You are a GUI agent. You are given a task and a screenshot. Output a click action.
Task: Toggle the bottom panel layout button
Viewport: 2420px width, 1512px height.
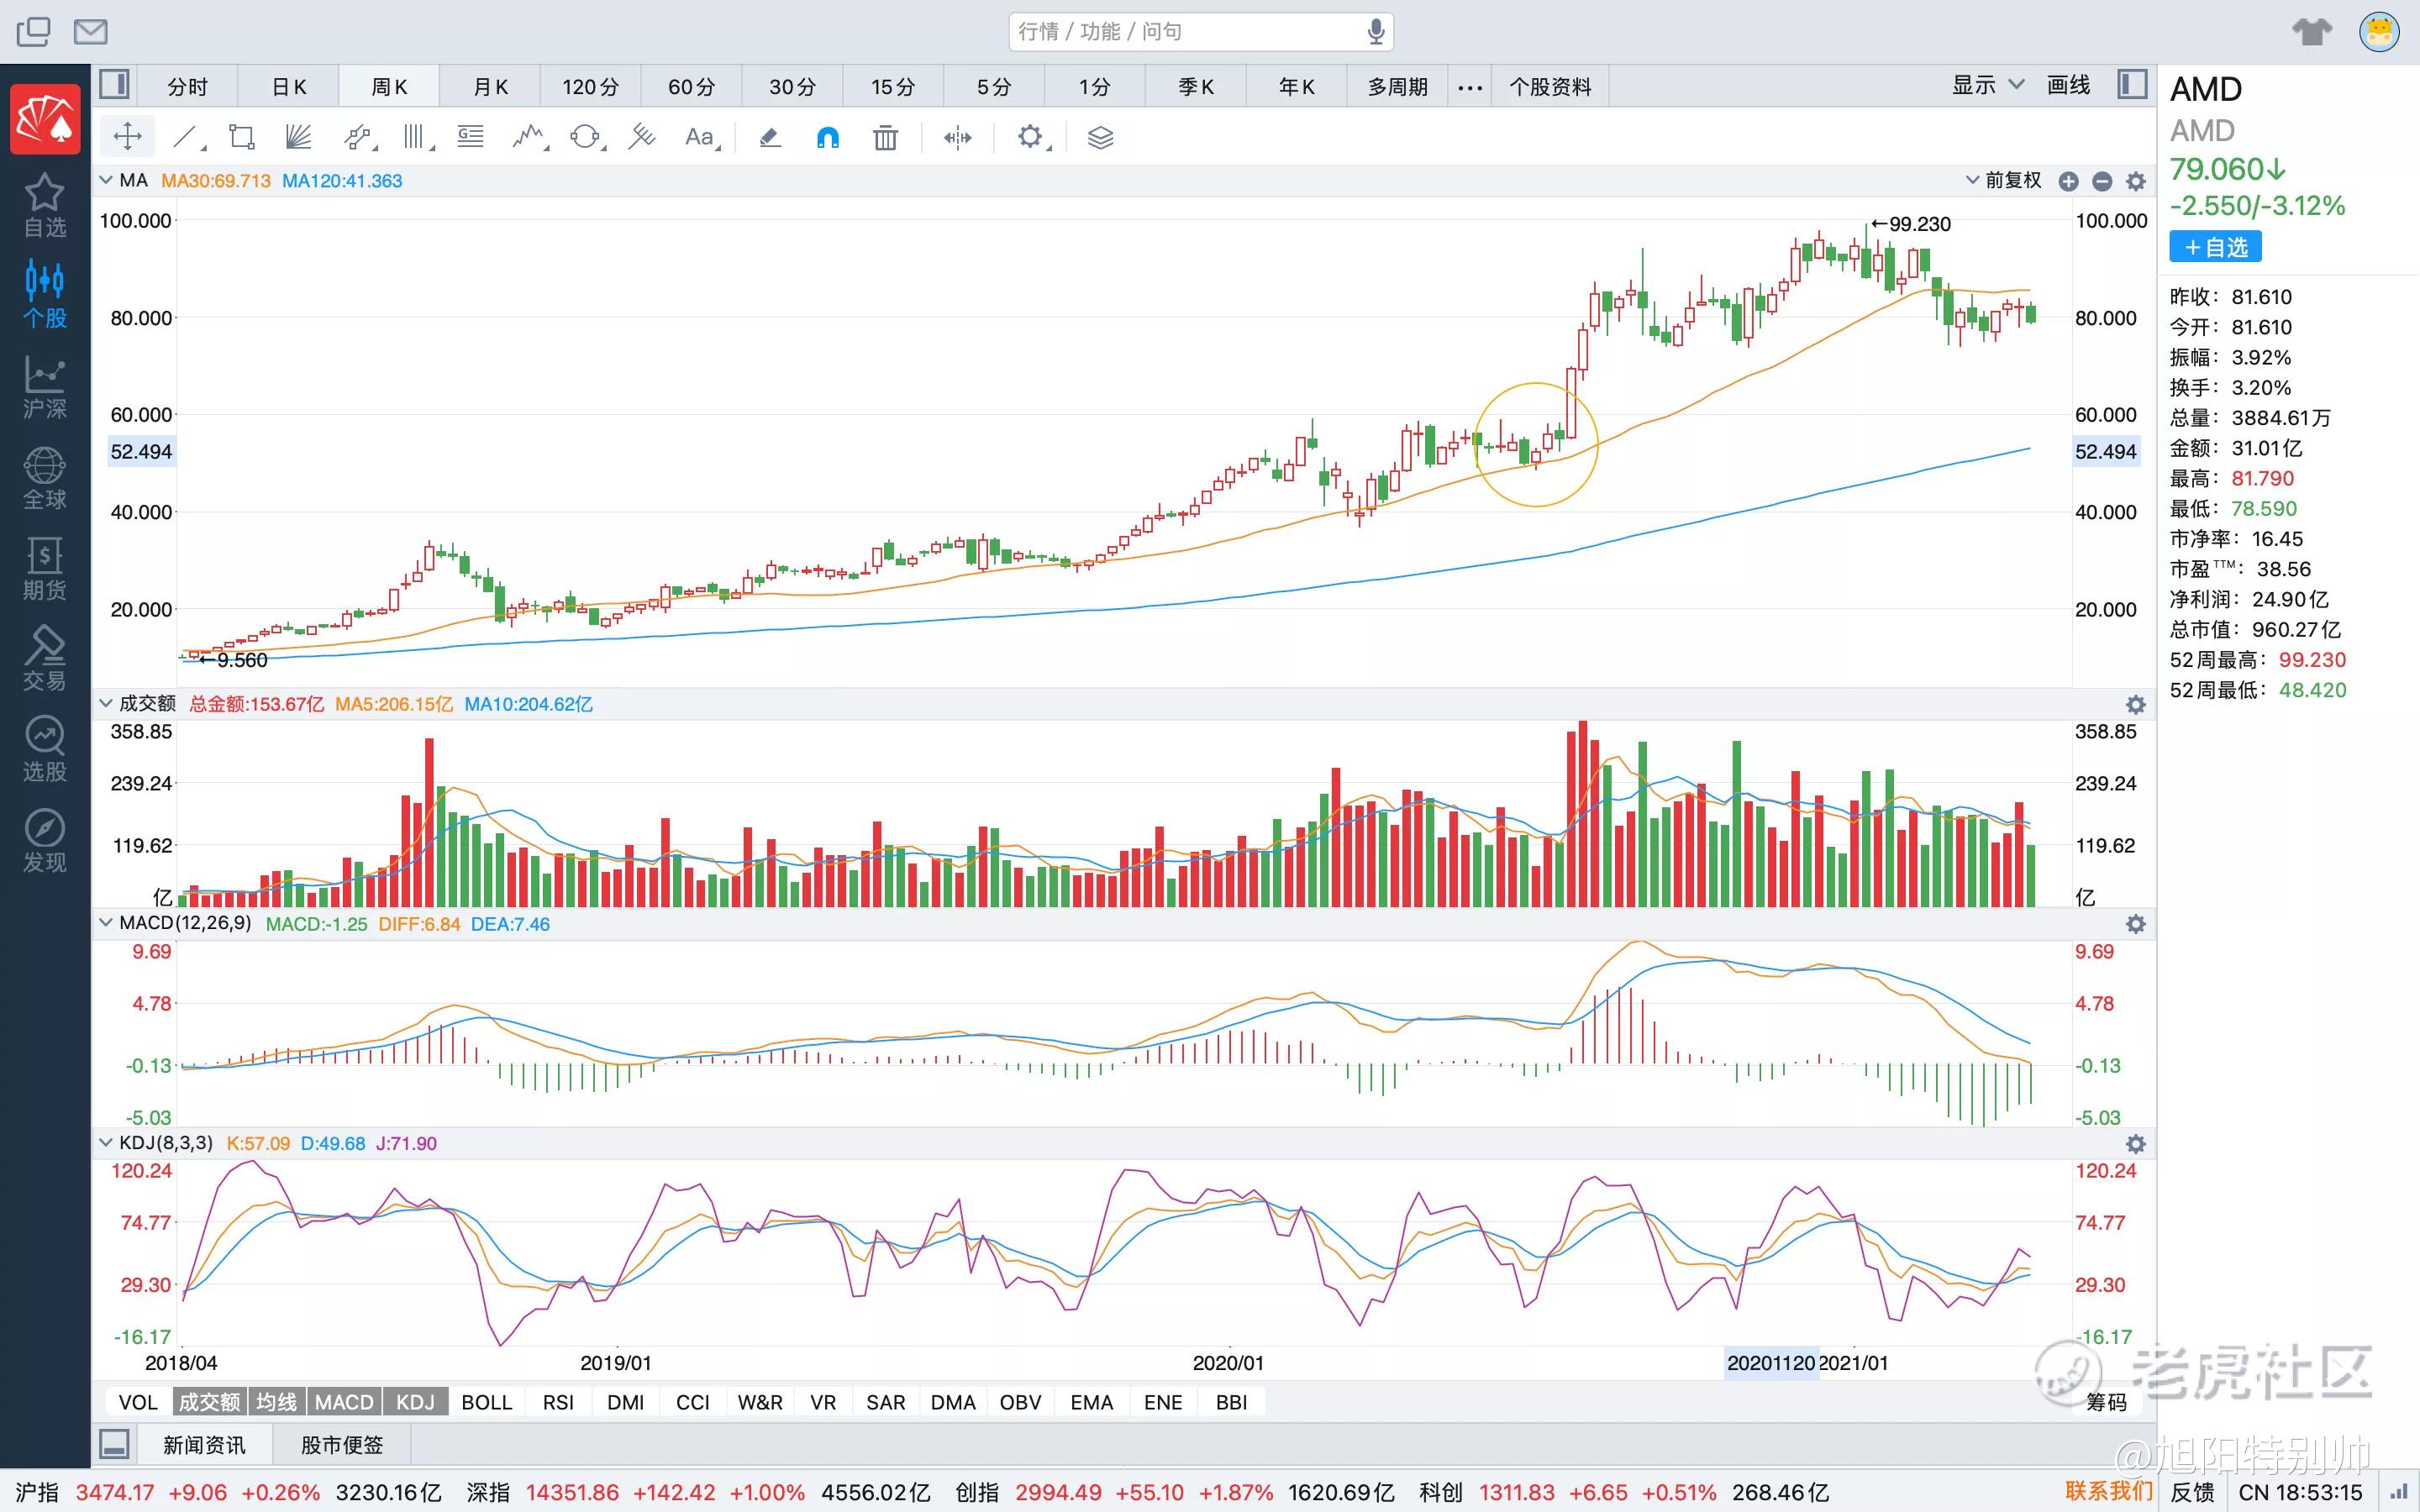[x=114, y=1444]
